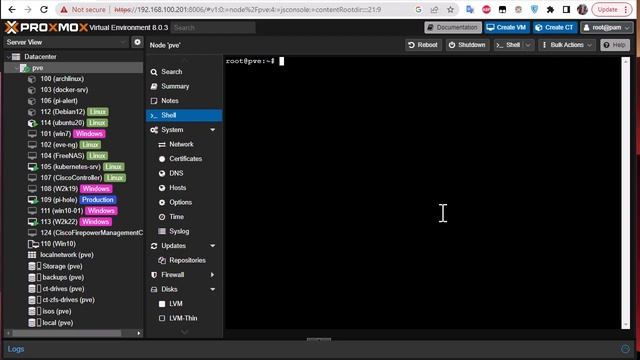The width and height of the screenshot is (640, 360).
Task: Select Storage (pve) storage entry
Action: pyautogui.click(x=62, y=267)
